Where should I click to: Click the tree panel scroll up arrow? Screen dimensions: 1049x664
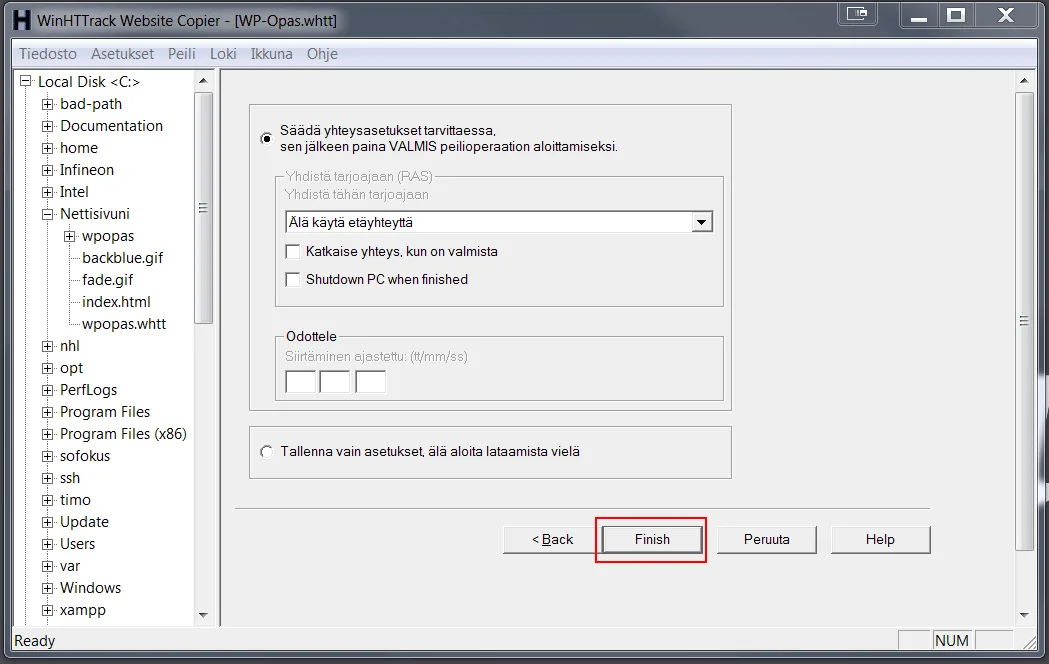click(x=203, y=81)
